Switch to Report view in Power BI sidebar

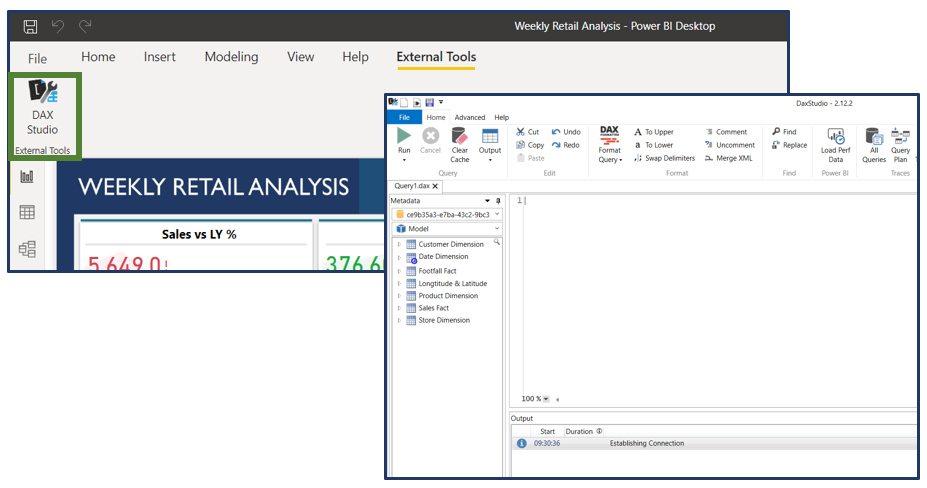point(27,176)
